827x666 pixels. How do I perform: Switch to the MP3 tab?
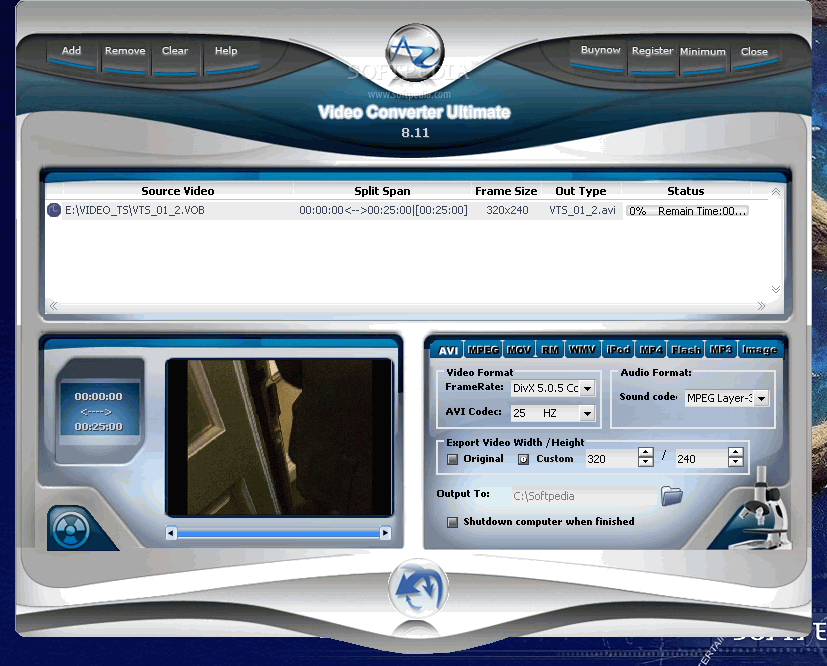pos(720,350)
